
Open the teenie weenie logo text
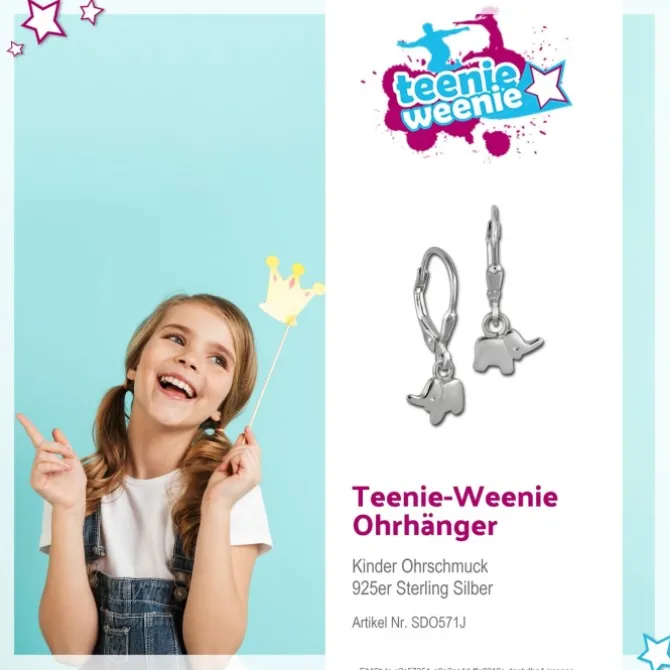(x=459, y=99)
